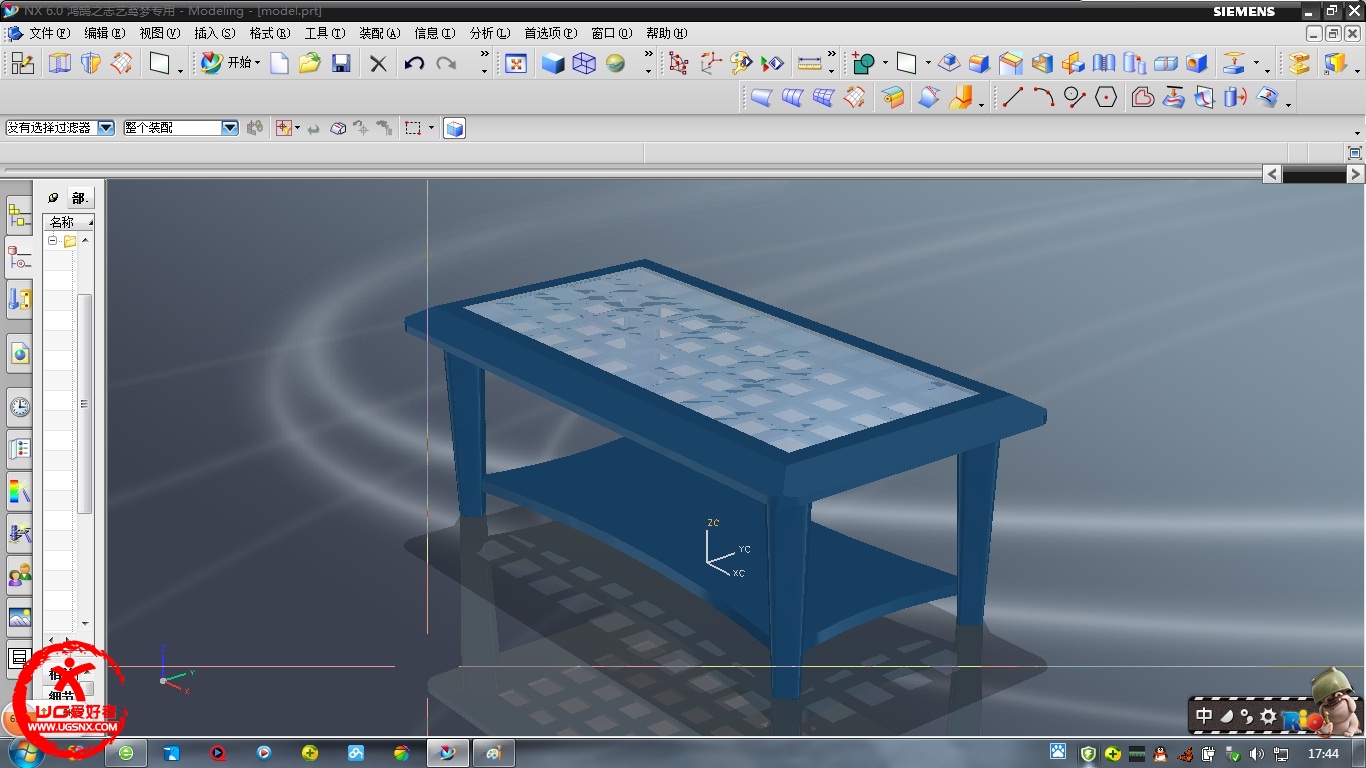
Task: Click the 部. navigator tab button
Action: click(x=80, y=198)
